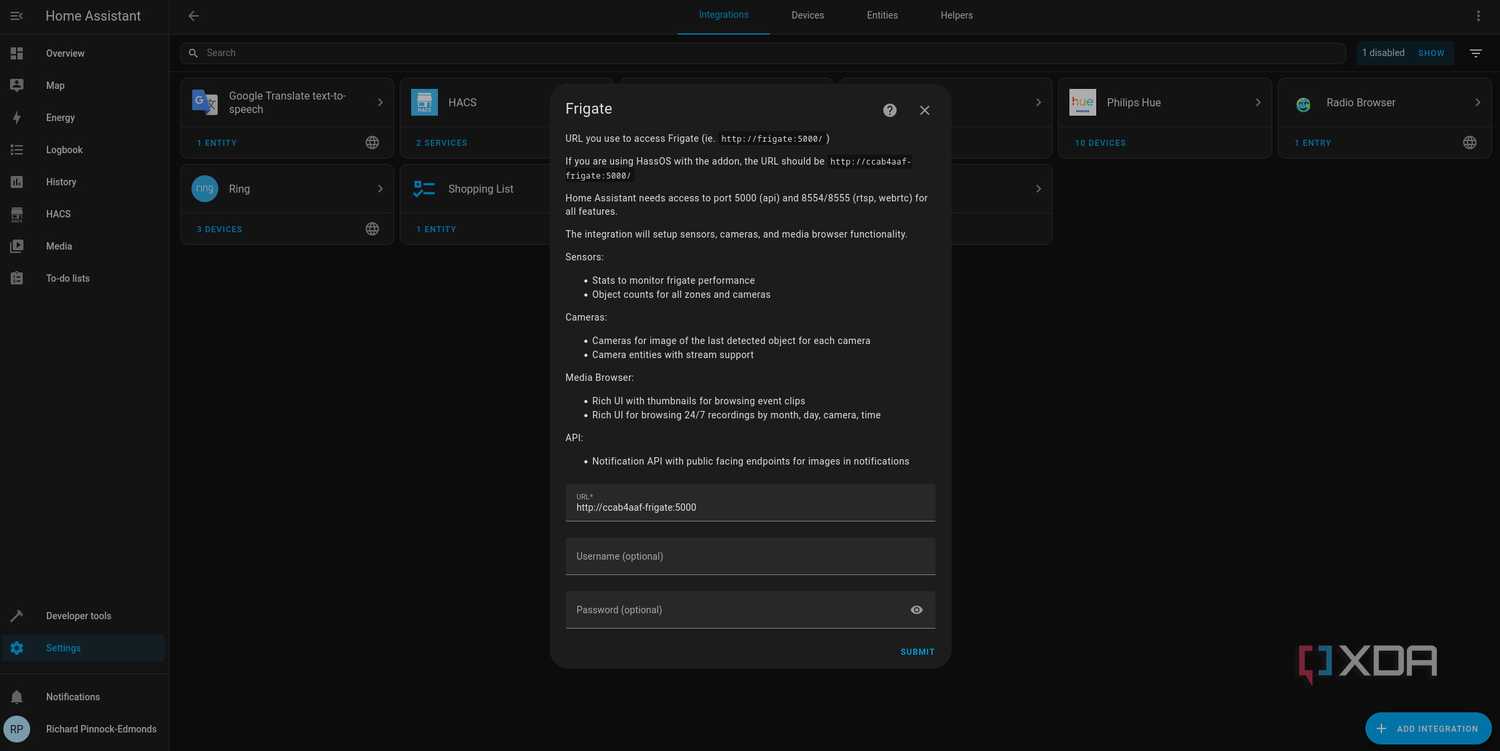
Task: Switch to the Integrations tab
Action: pos(724,16)
